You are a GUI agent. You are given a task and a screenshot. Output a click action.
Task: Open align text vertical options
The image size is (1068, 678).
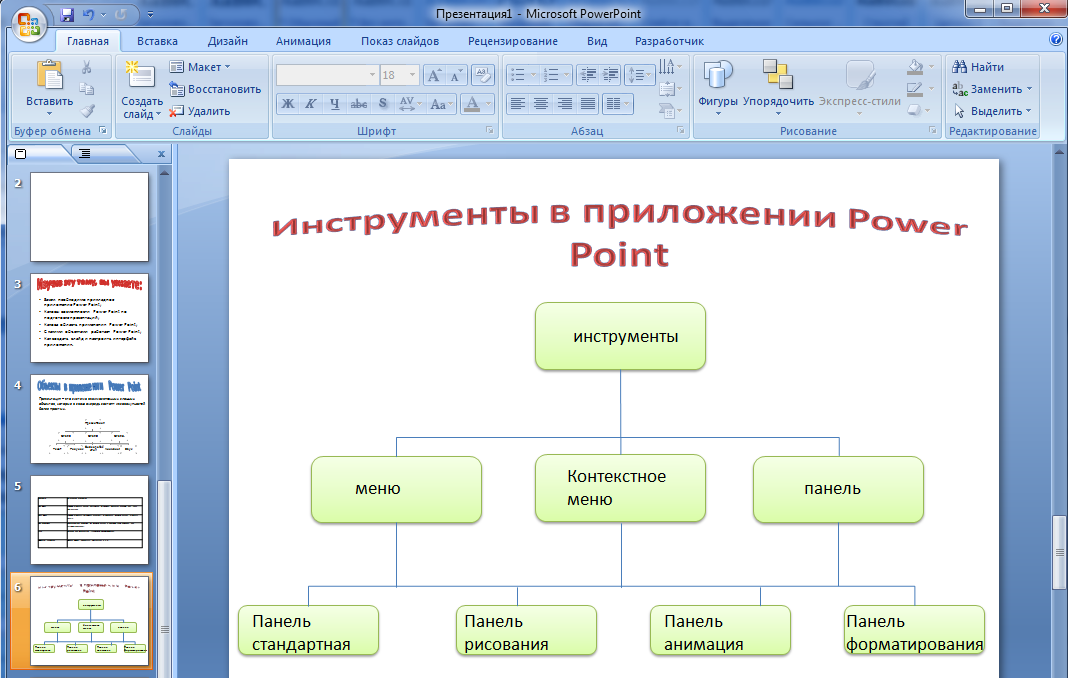[x=670, y=89]
